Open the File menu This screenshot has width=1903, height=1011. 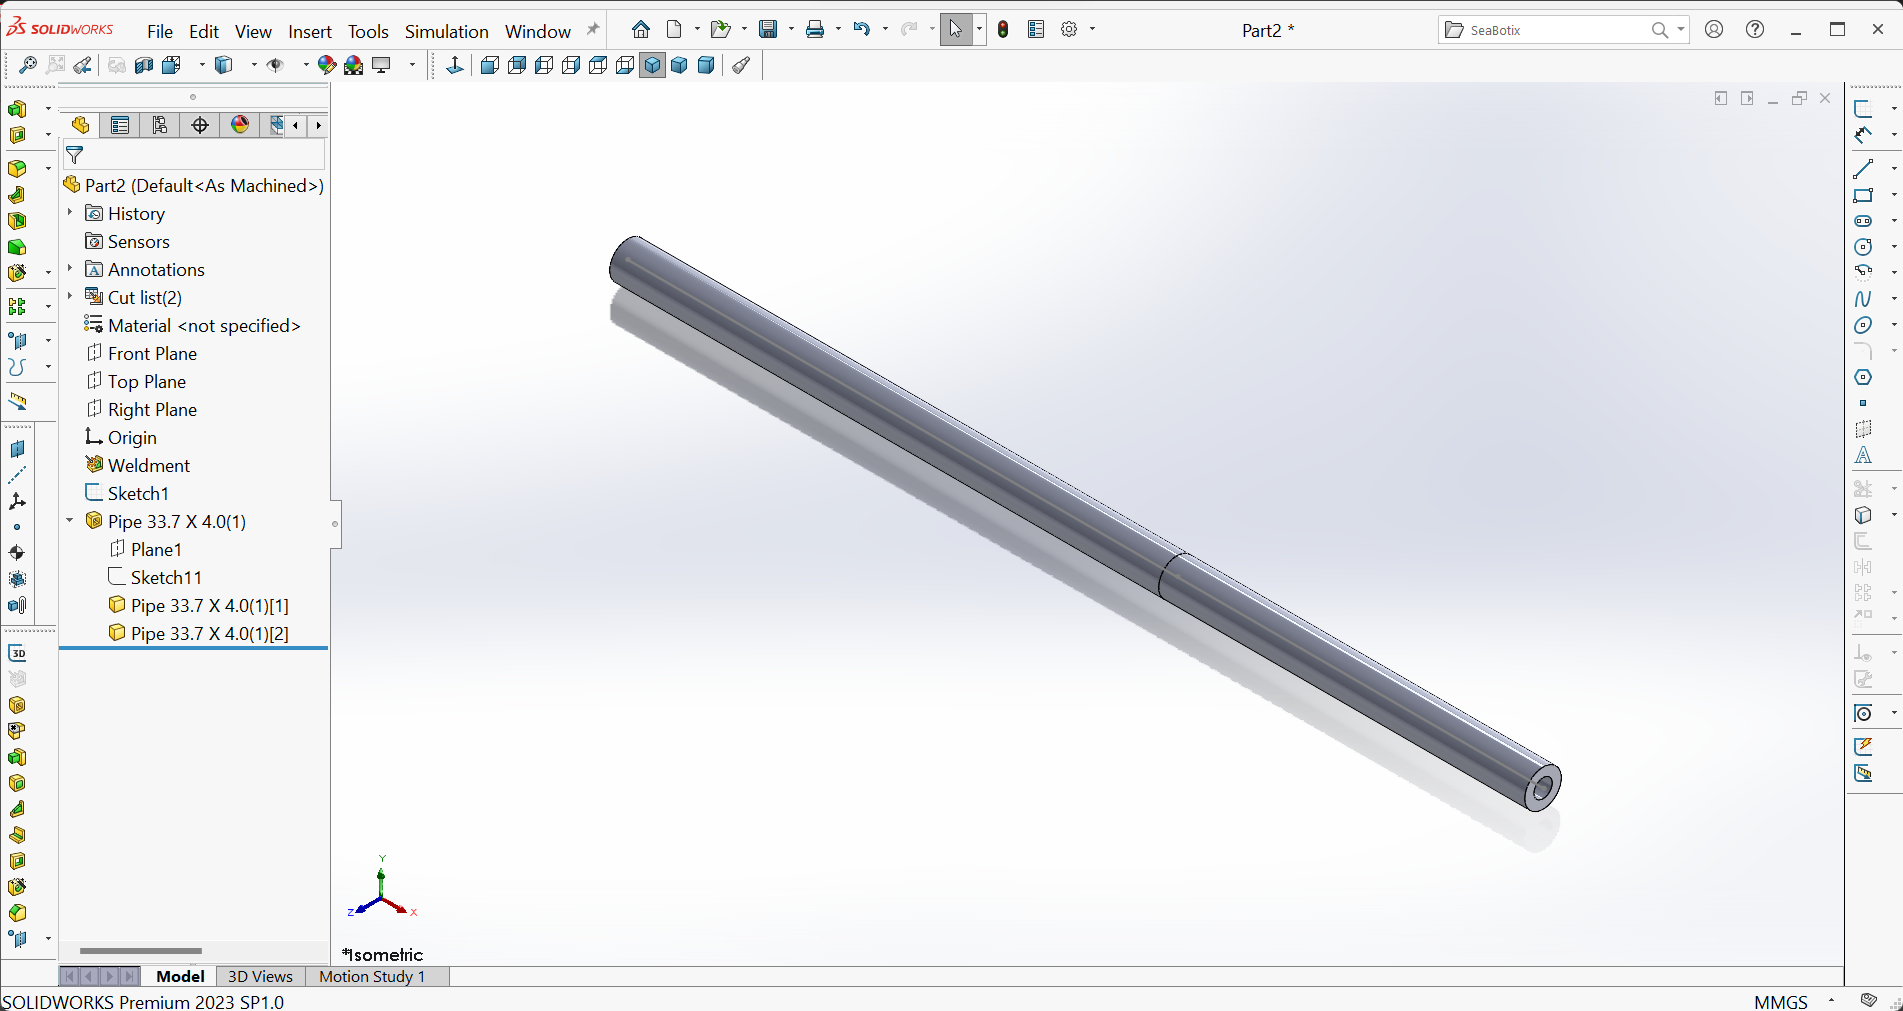(x=160, y=31)
